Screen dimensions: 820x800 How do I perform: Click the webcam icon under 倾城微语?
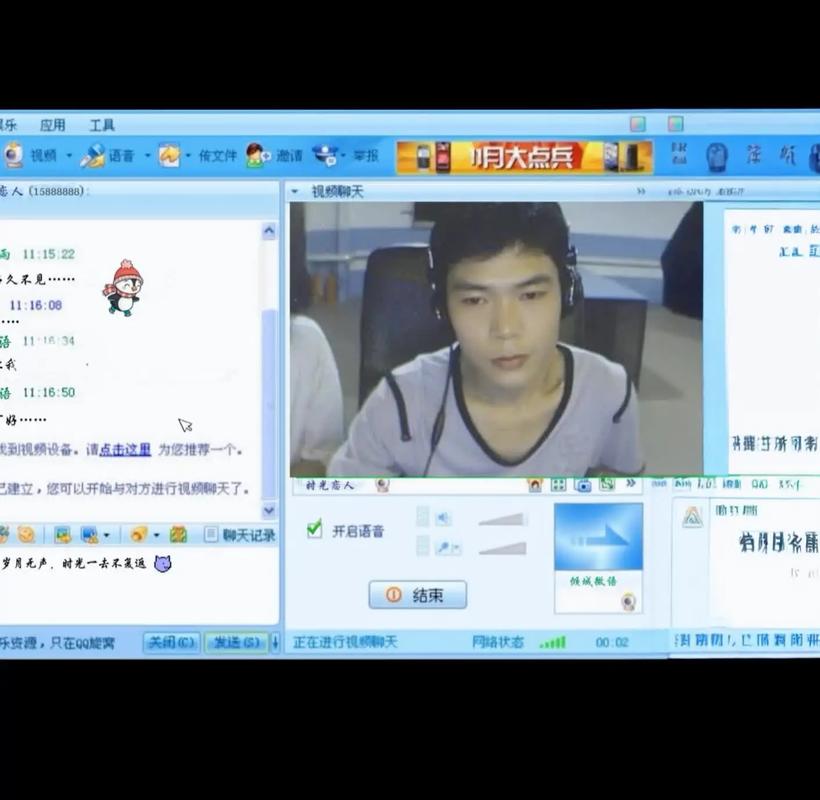click(629, 601)
